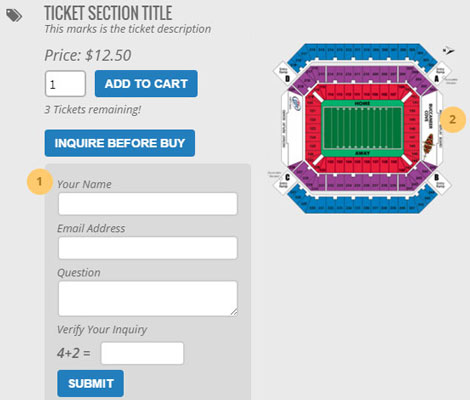The image size is (470, 400).
Task: Click the Gate B entry ramp marker
Action: pyautogui.click(x=439, y=182)
